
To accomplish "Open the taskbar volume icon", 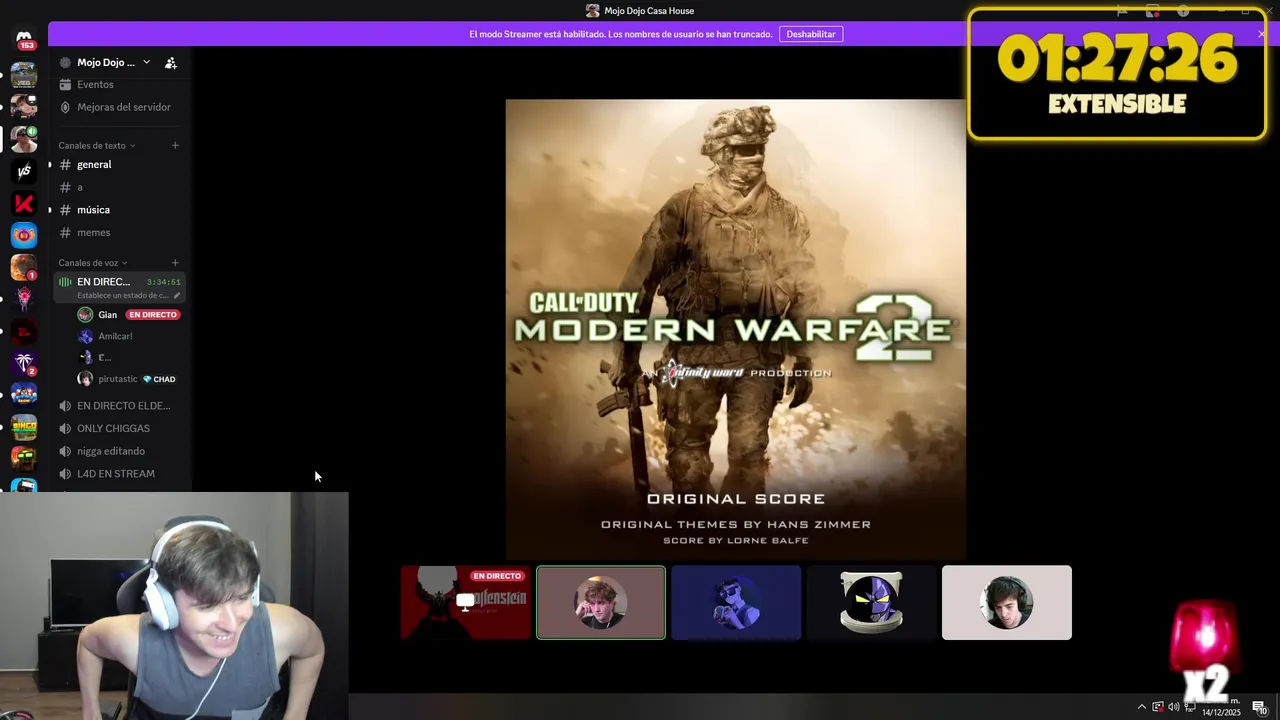I will click(x=1174, y=707).
